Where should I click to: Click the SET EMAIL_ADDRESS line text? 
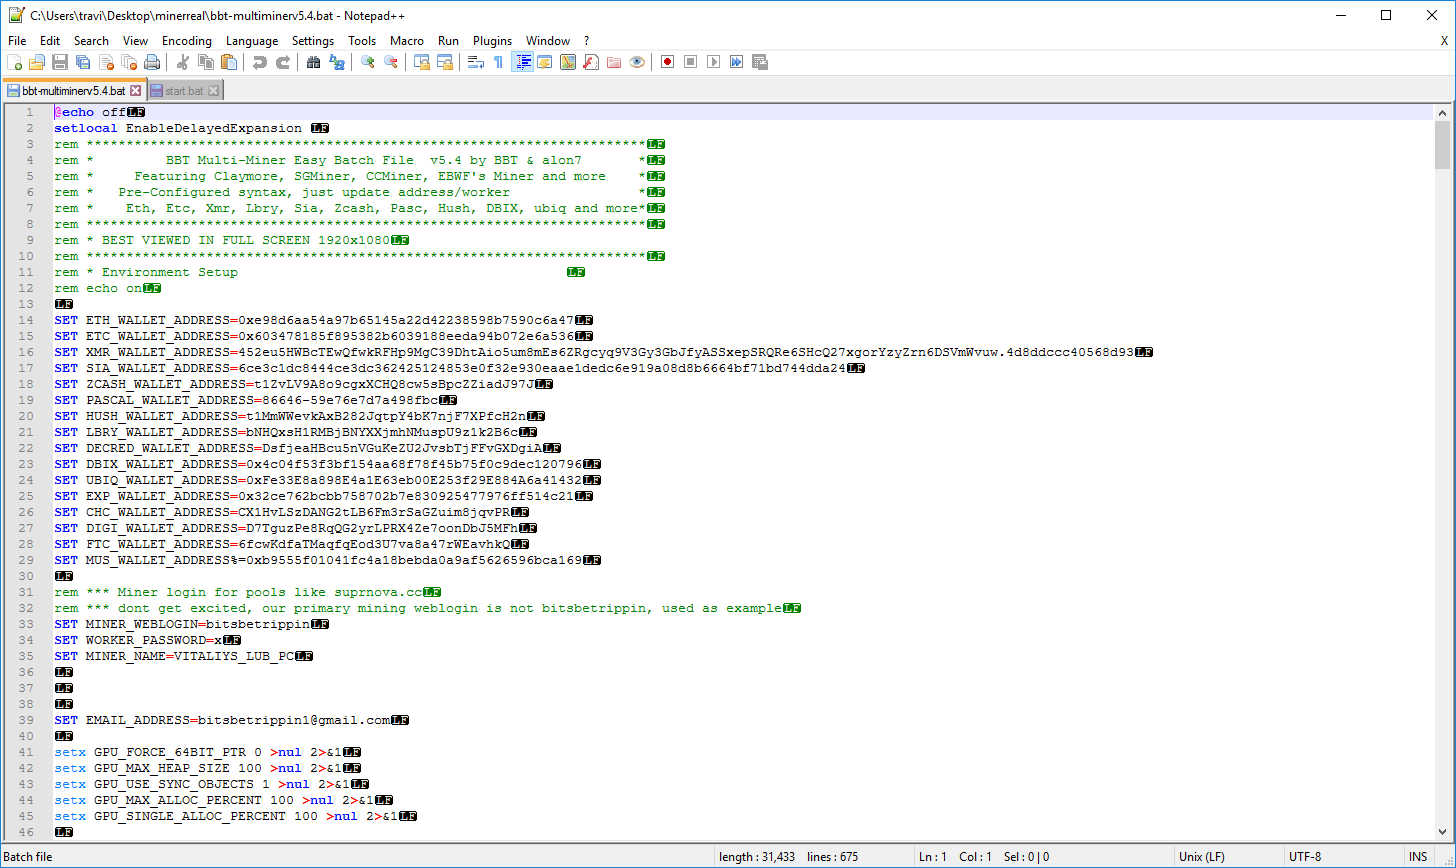pyautogui.click(x=222, y=720)
